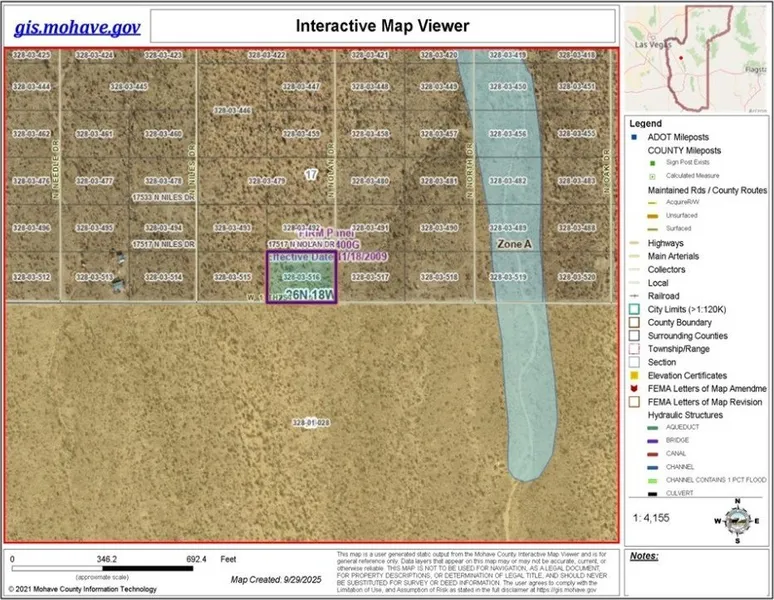The height and width of the screenshot is (600, 774).
Task: Select the highlighted parcel 328-03-516
Action: pos(301,276)
